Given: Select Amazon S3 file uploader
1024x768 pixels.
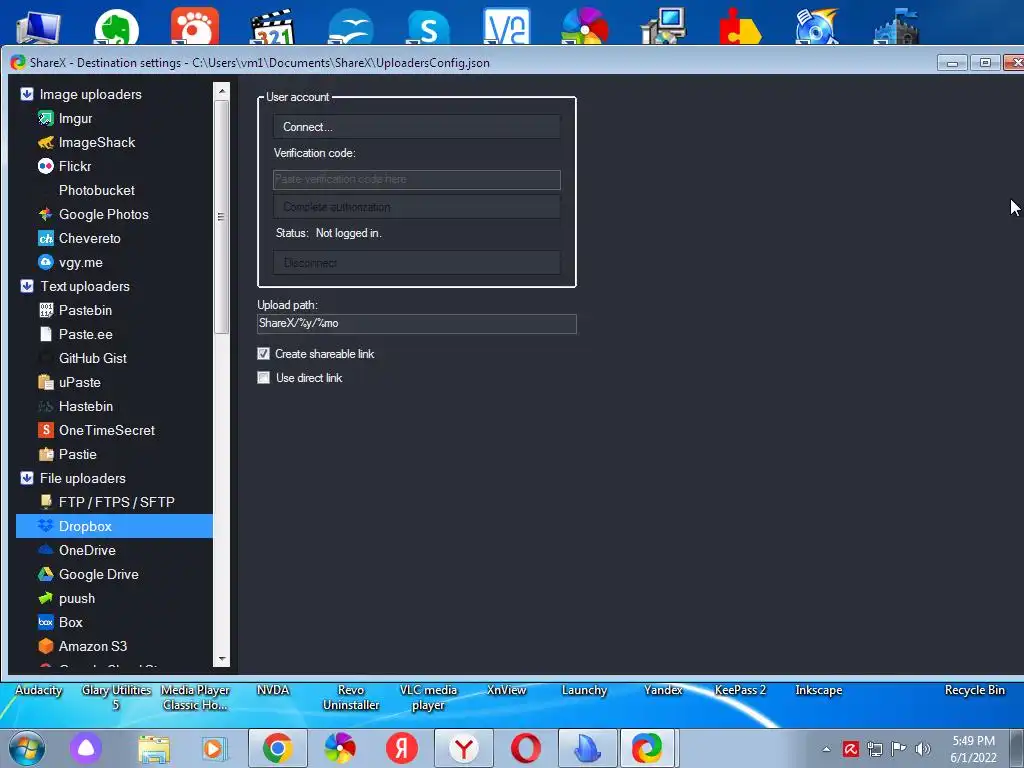Looking at the screenshot, I should point(93,646).
